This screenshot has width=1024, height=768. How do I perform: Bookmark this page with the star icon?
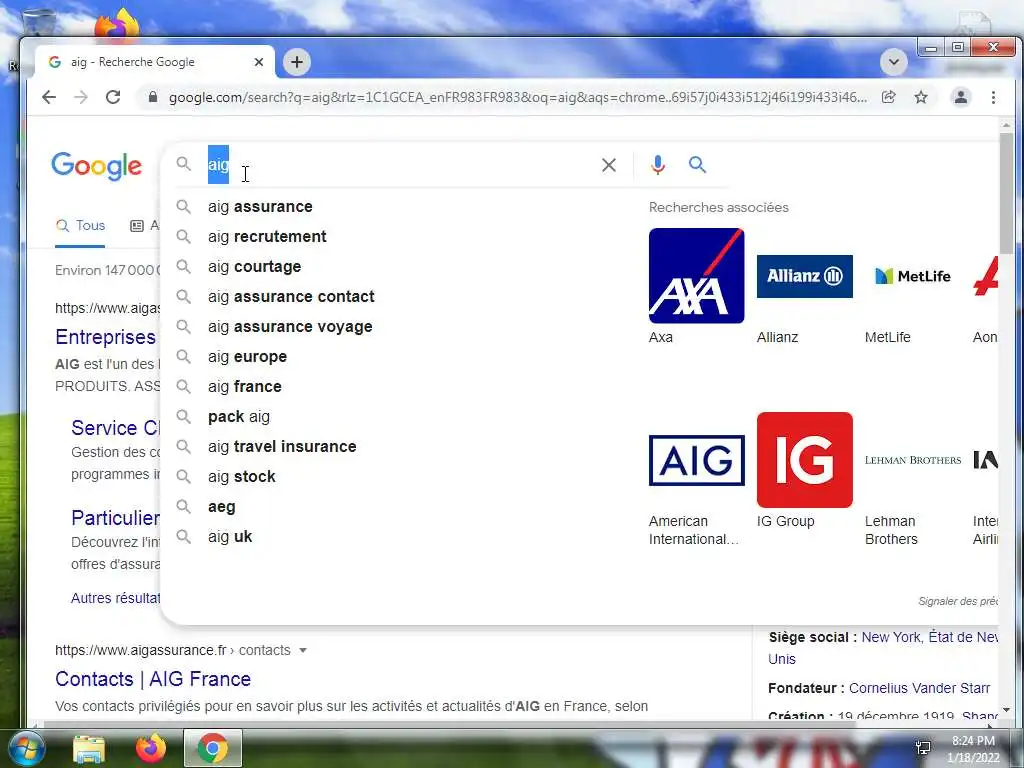point(921,97)
